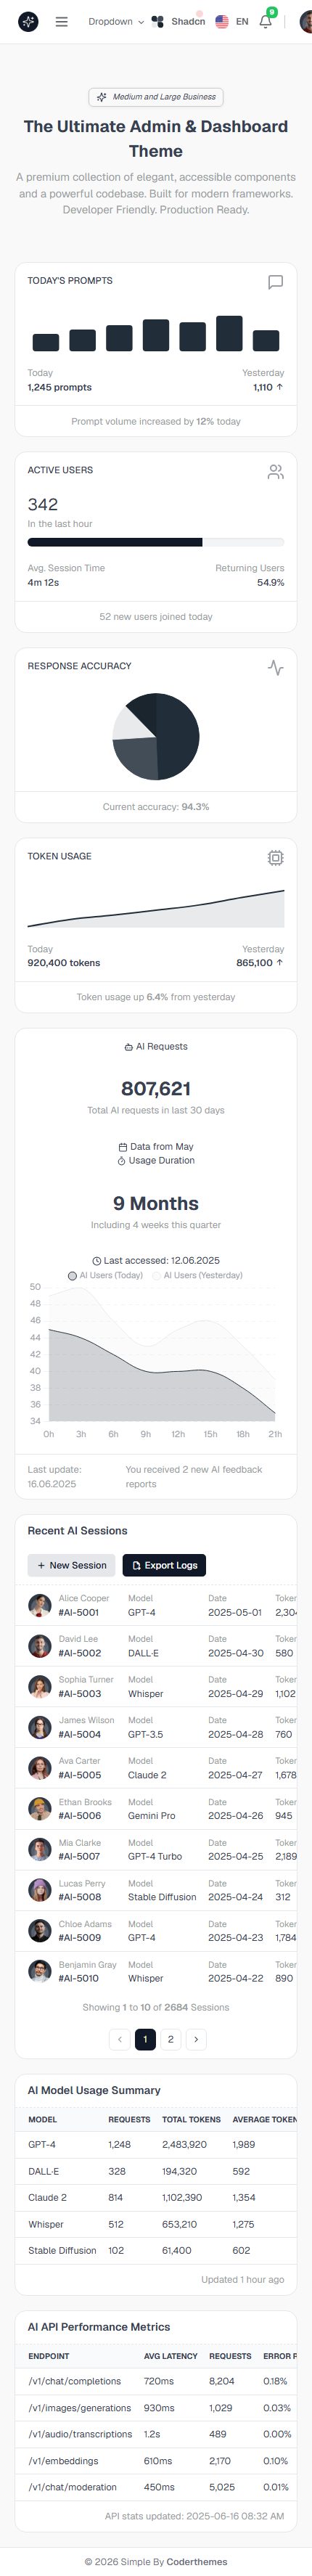Screen dimensions: 312x2576
Task: Toggle AI Users (Today) chart legend
Action: pos(105,1275)
